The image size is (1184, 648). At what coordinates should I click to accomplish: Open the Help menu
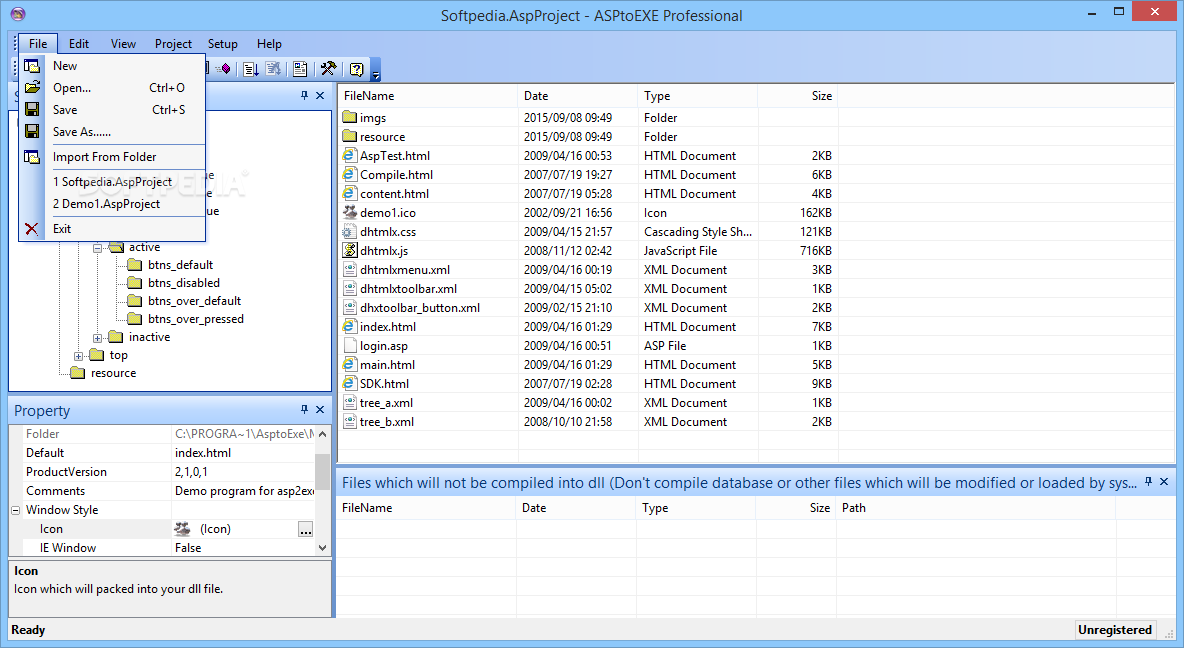tap(269, 44)
